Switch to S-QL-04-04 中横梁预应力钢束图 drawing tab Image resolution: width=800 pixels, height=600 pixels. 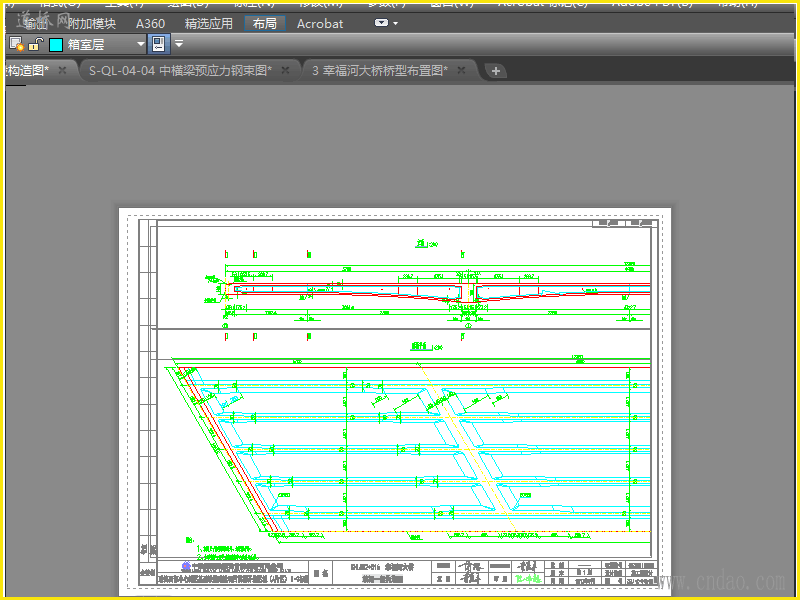point(180,70)
